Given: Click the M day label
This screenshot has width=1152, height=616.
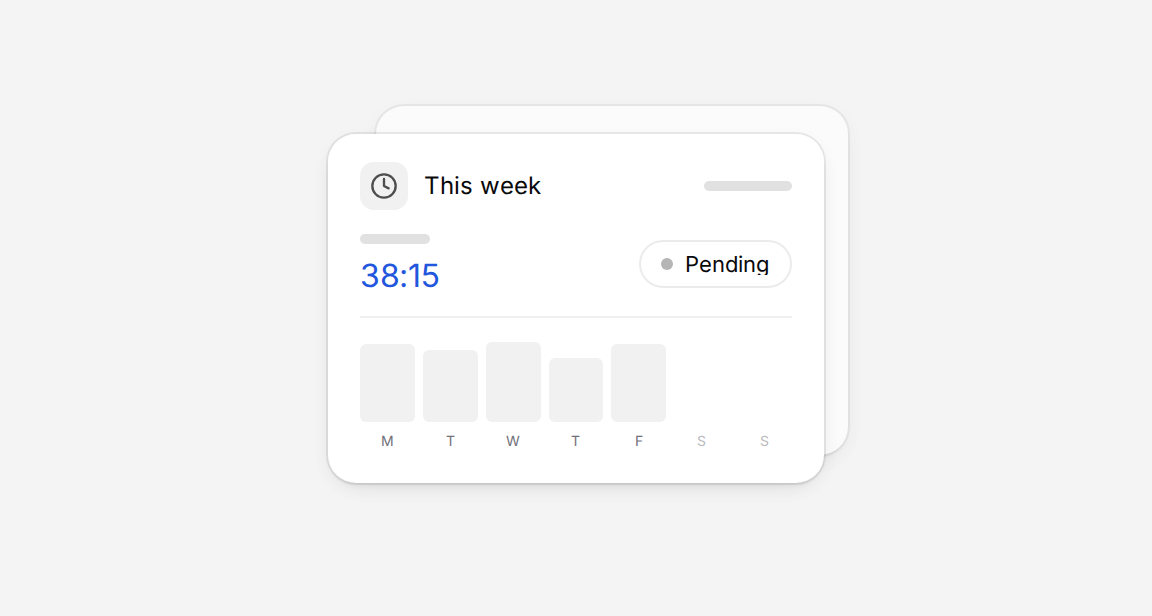Looking at the screenshot, I should [x=387, y=441].
